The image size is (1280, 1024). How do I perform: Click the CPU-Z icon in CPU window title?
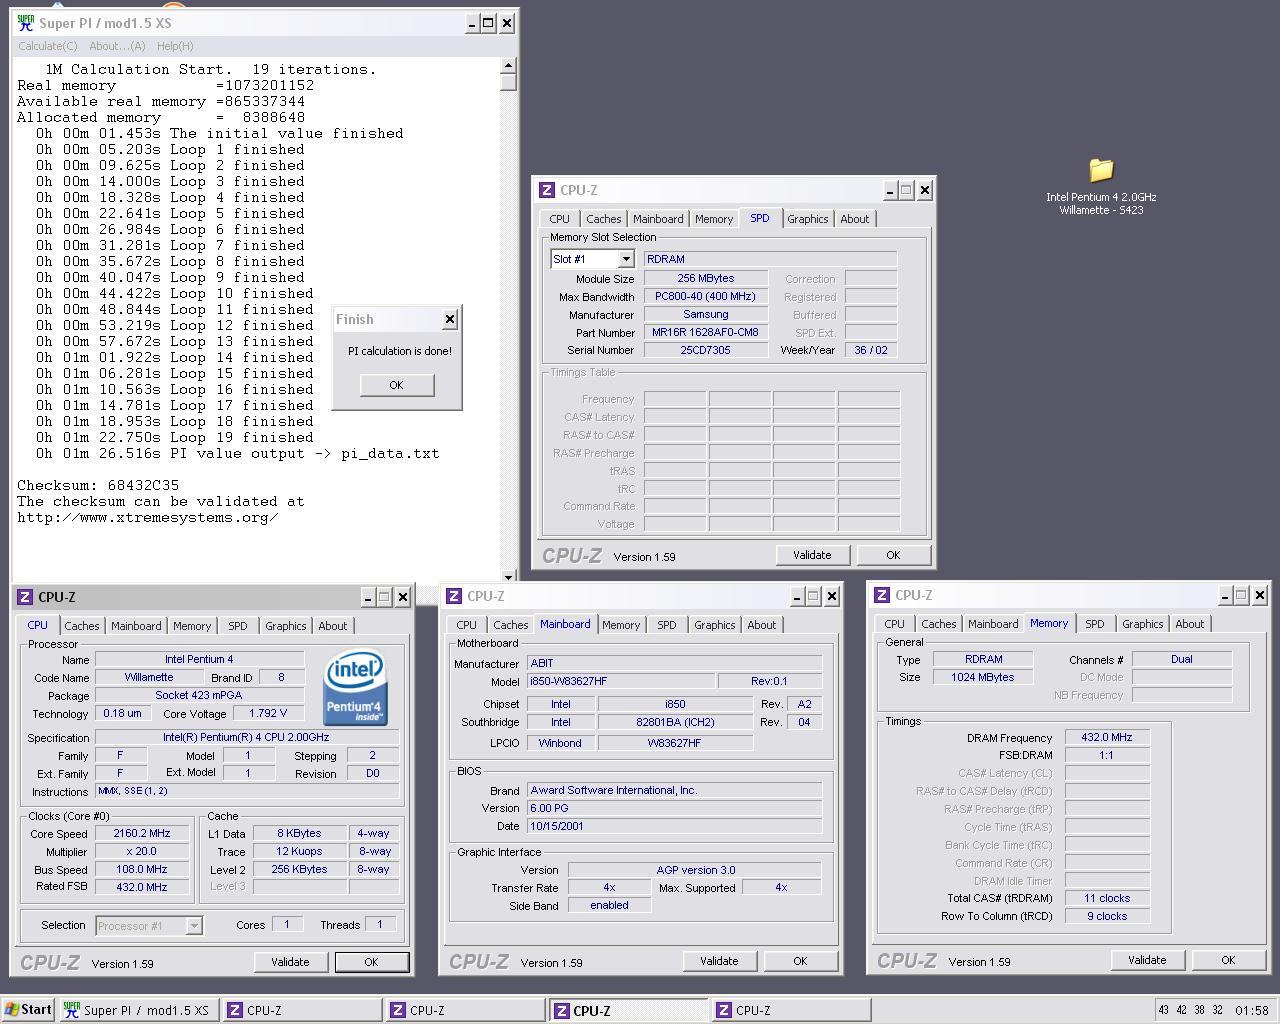pyautogui.click(x=25, y=597)
